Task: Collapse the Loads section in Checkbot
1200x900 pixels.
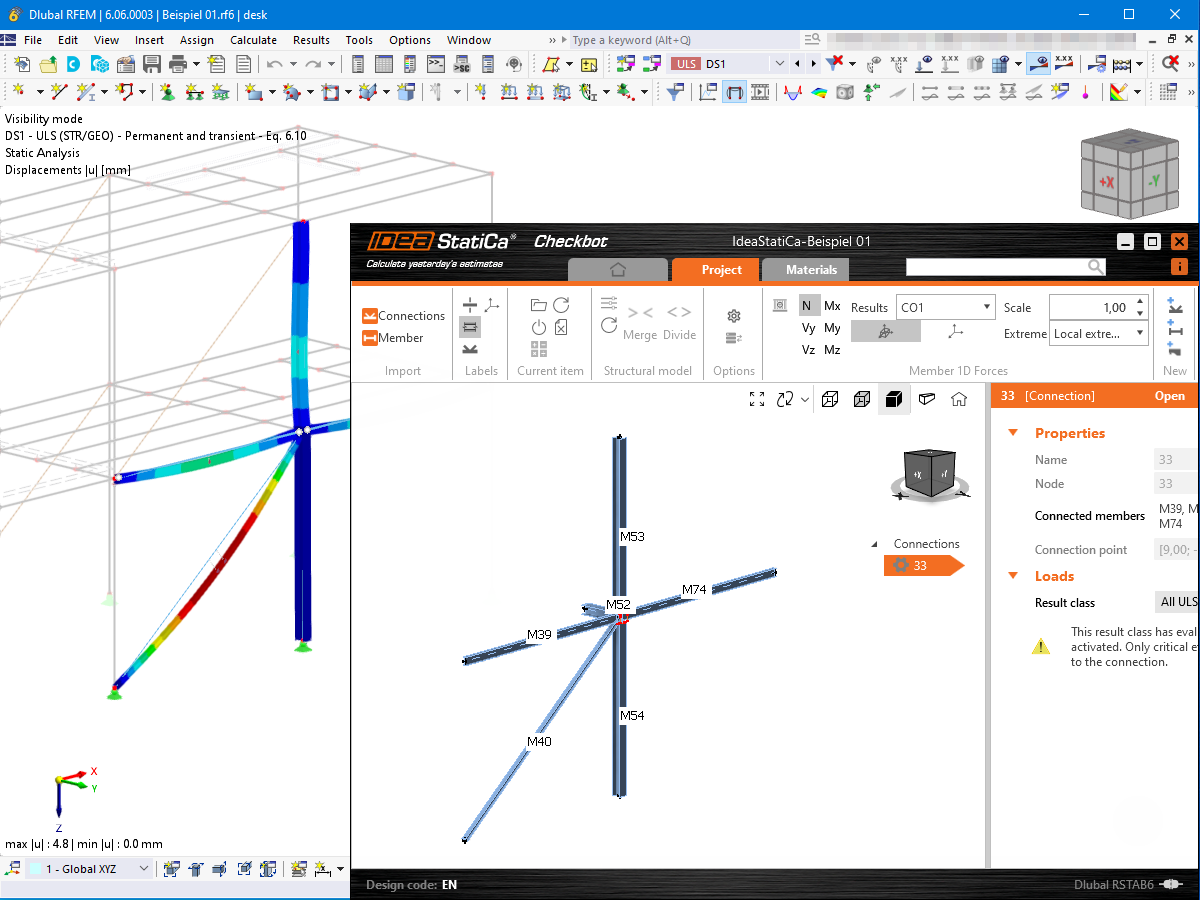Action: click(1013, 576)
